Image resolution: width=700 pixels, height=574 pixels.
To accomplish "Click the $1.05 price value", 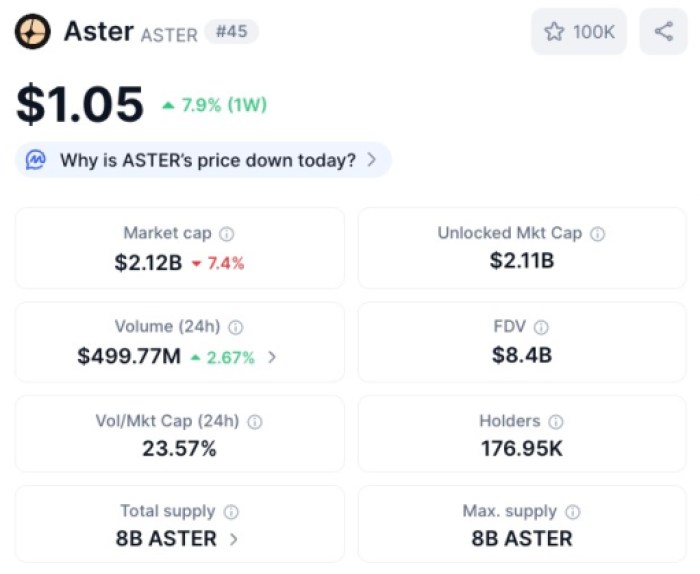I will point(80,105).
